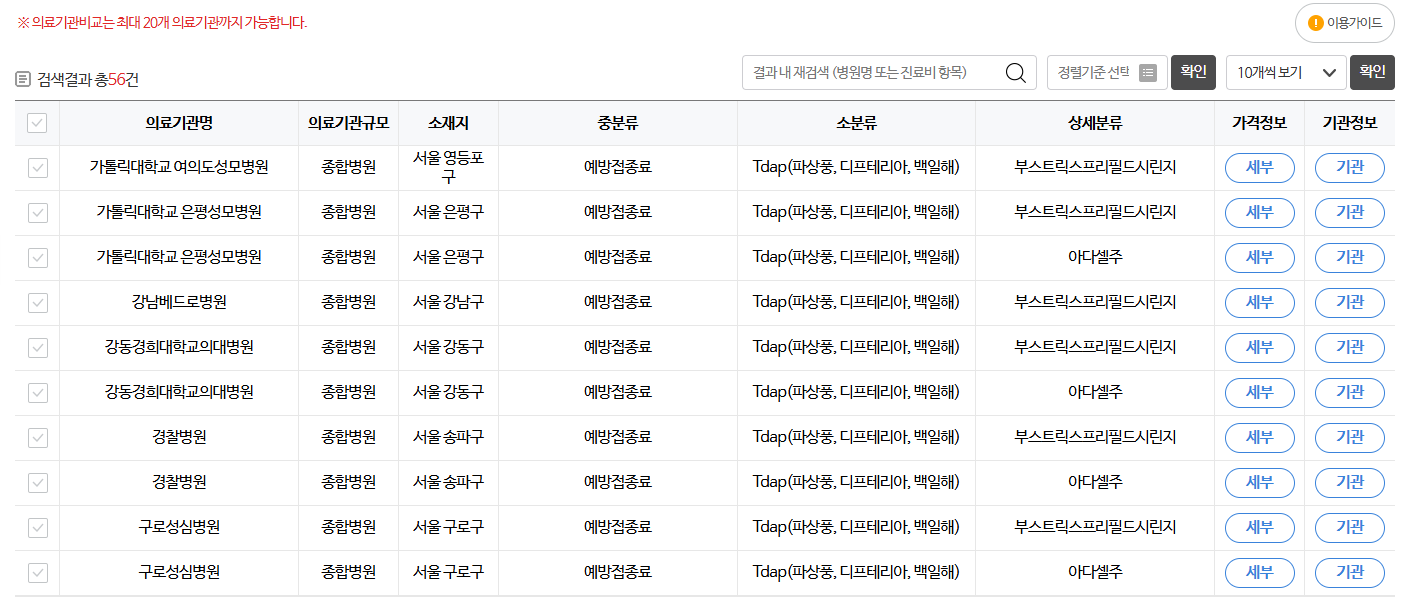This screenshot has width=1410, height=607.
Task: Click the 서울 영등포구 location cell
Action: [448, 168]
